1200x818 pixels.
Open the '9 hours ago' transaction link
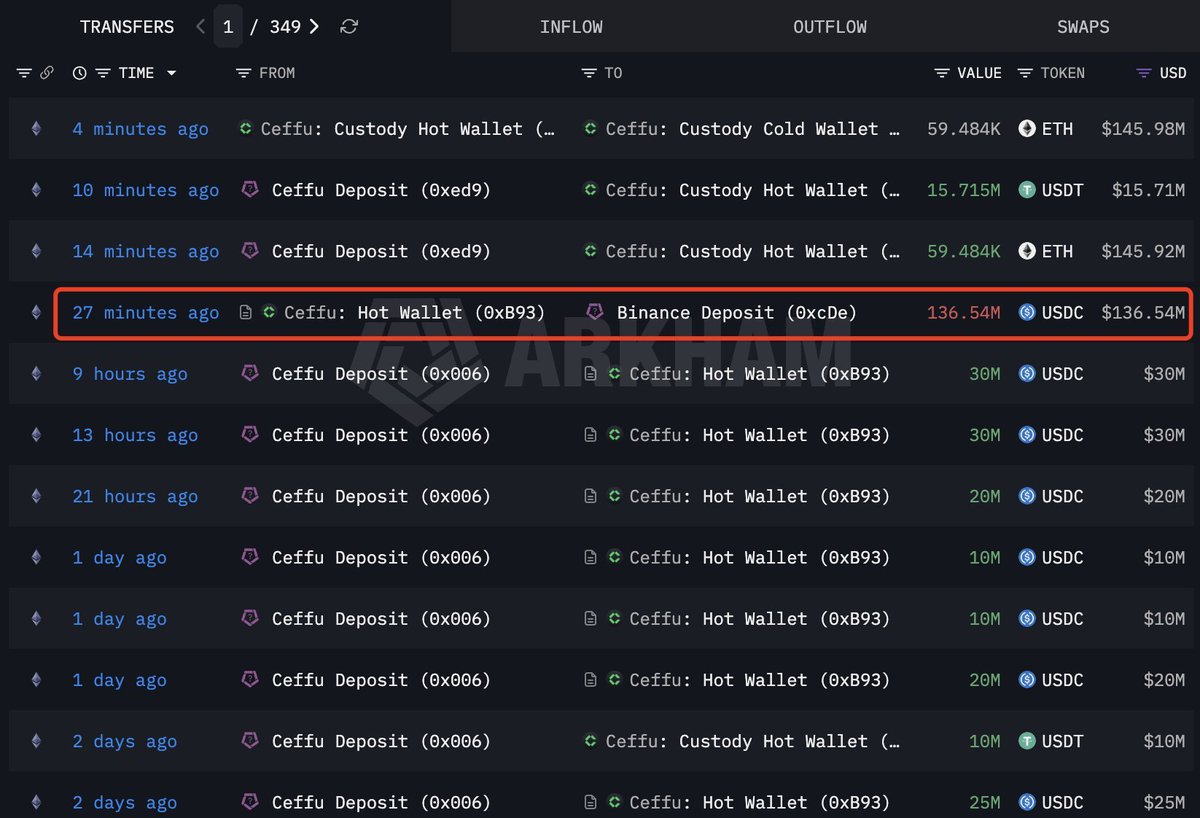coord(130,374)
